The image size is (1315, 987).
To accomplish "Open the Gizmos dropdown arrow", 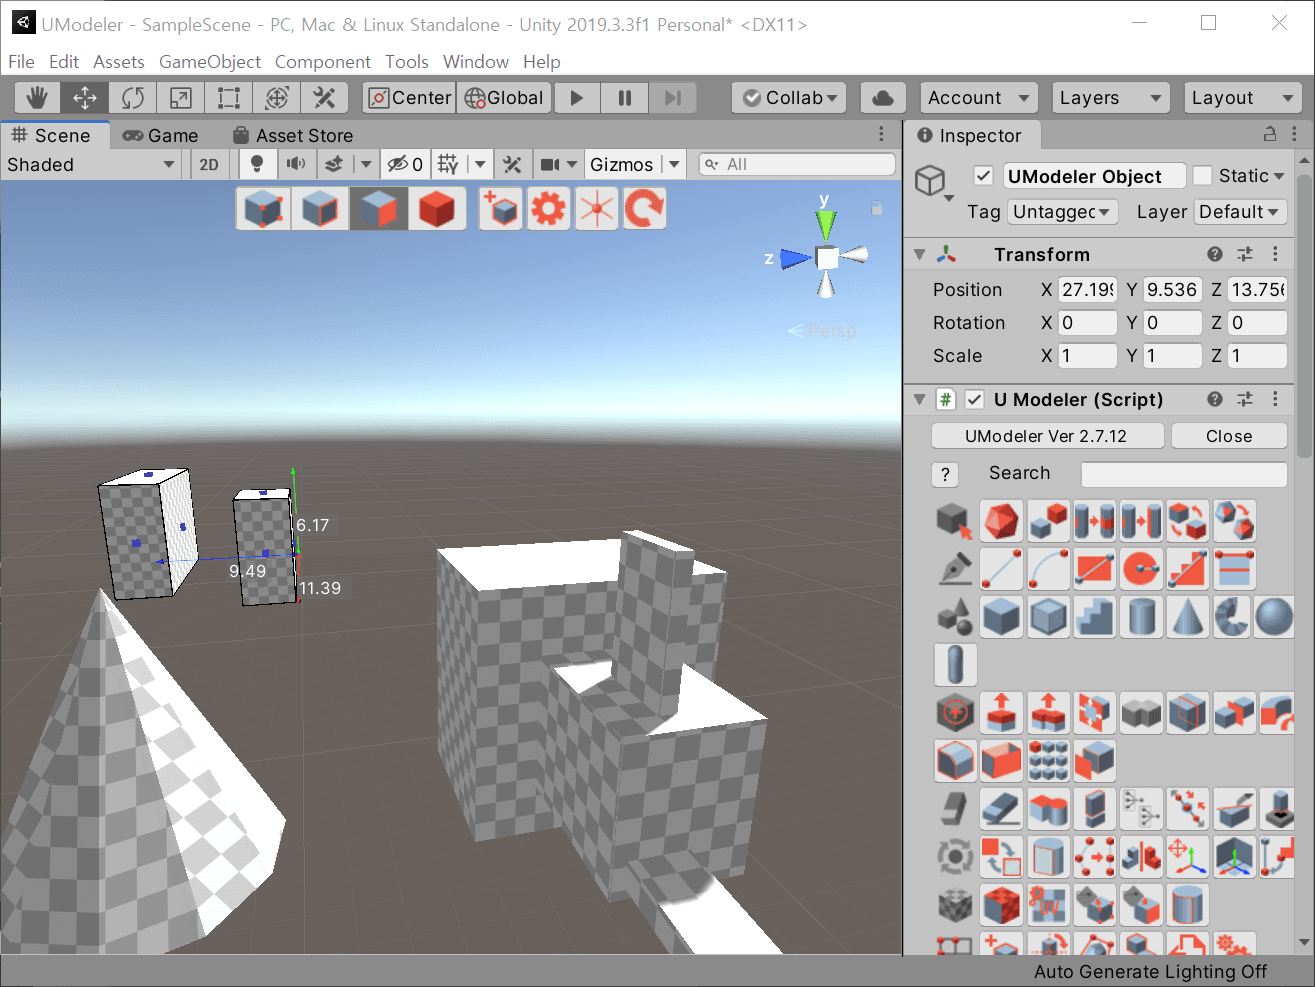I will [674, 164].
